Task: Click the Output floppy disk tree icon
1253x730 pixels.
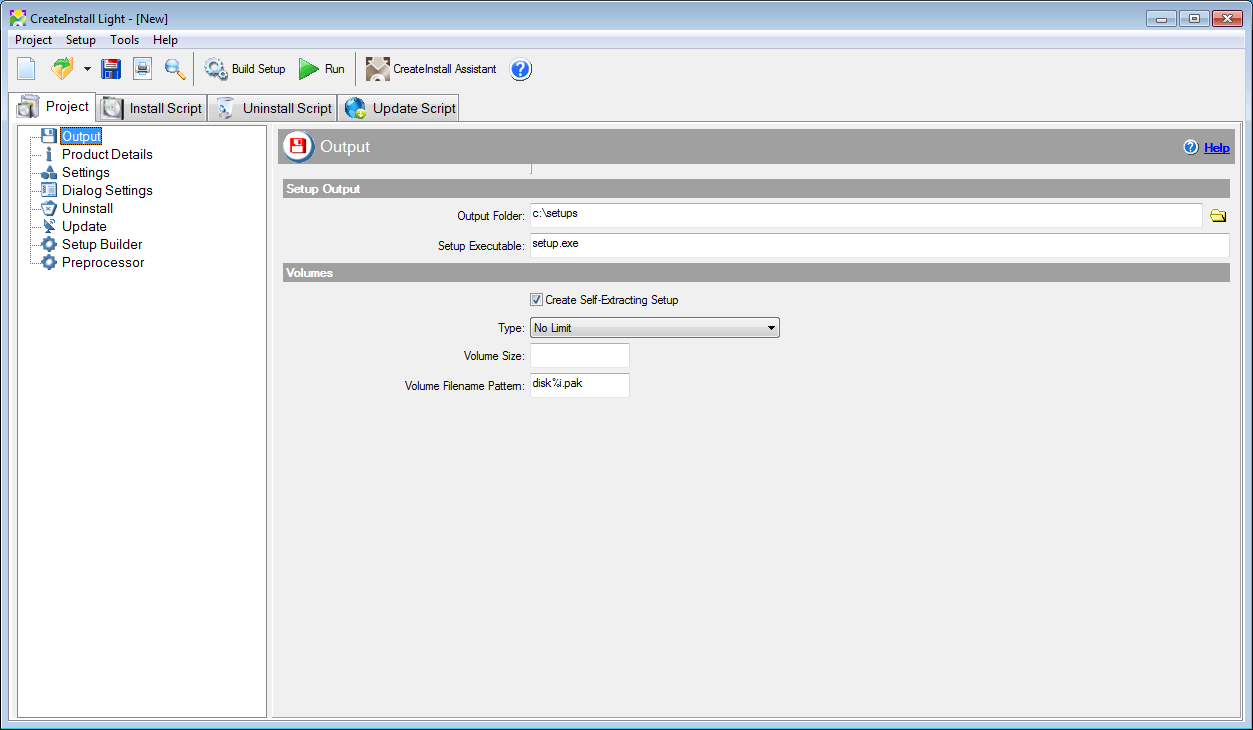Action: [x=49, y=136]
